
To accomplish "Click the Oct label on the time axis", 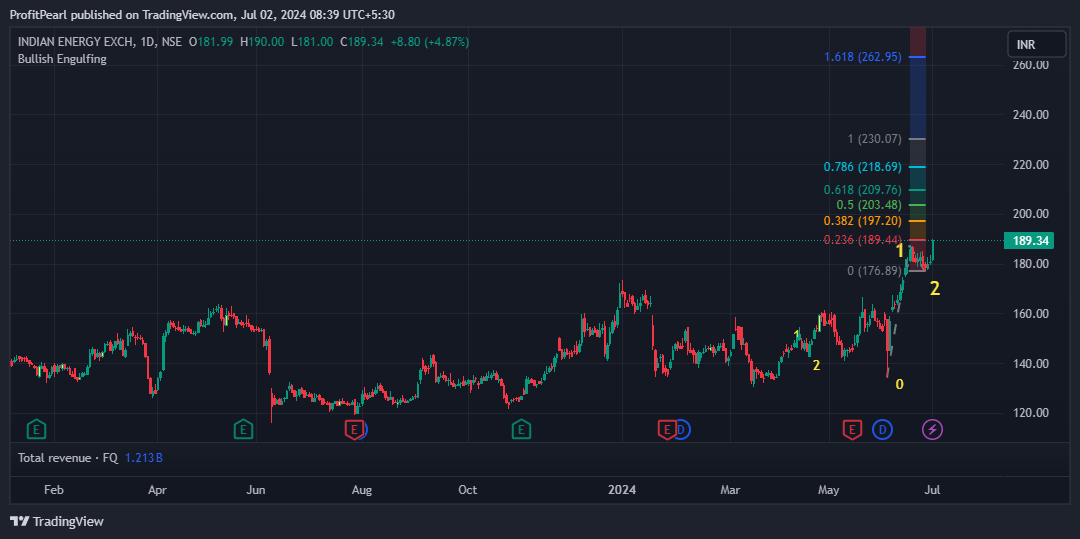I will coord(467,490).
